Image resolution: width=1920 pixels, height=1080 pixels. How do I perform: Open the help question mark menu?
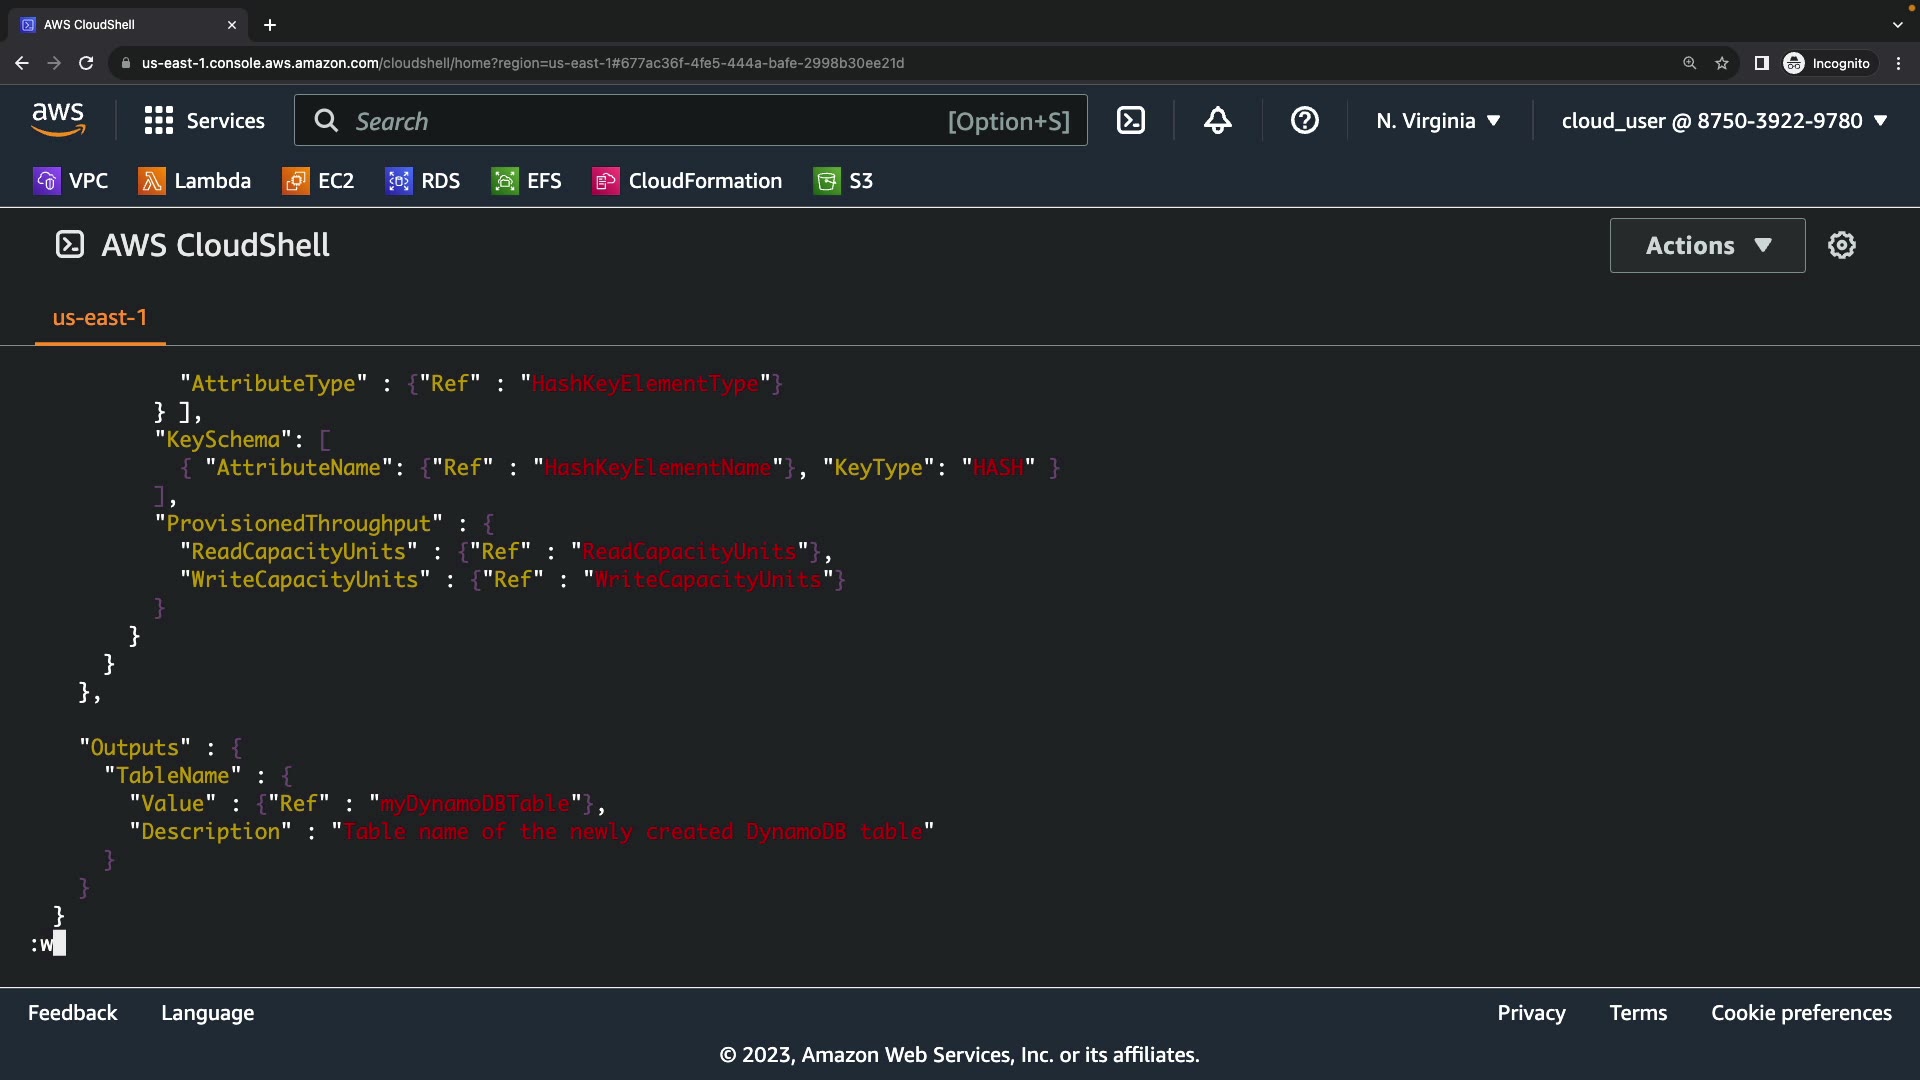tap(1304, 121)
